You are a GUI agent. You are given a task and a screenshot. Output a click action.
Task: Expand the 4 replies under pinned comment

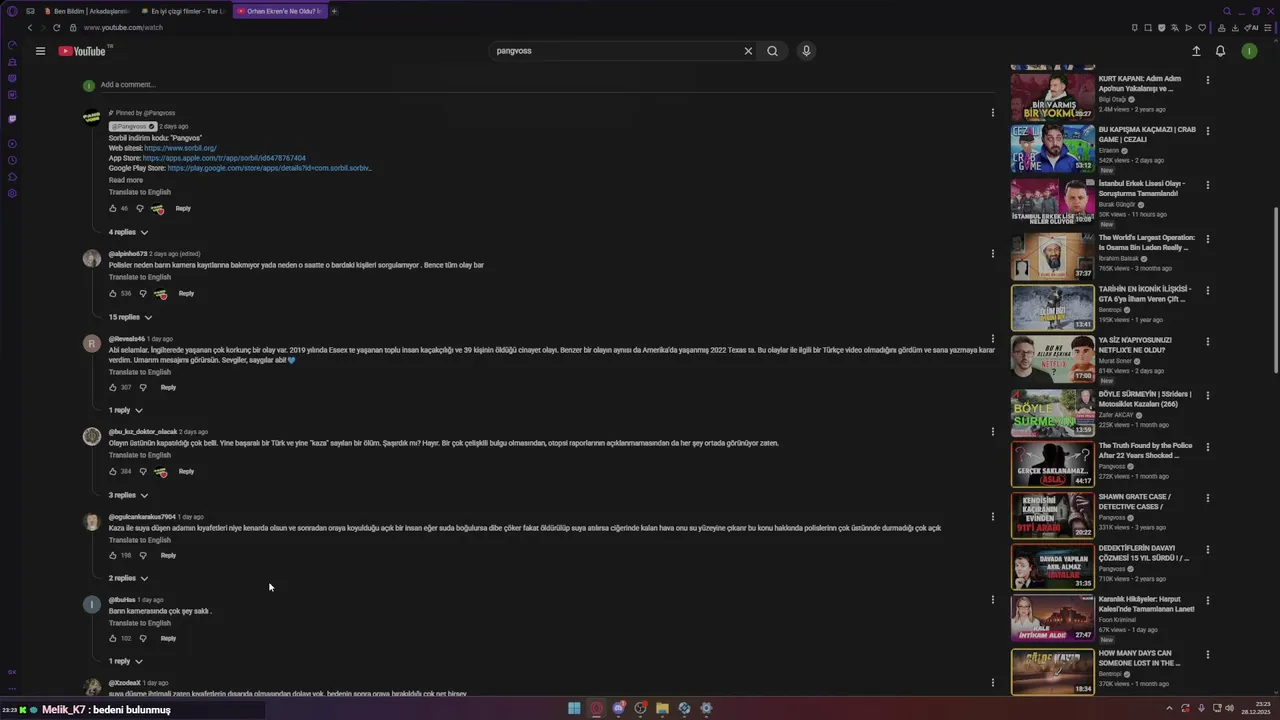(x=129, y=232)
